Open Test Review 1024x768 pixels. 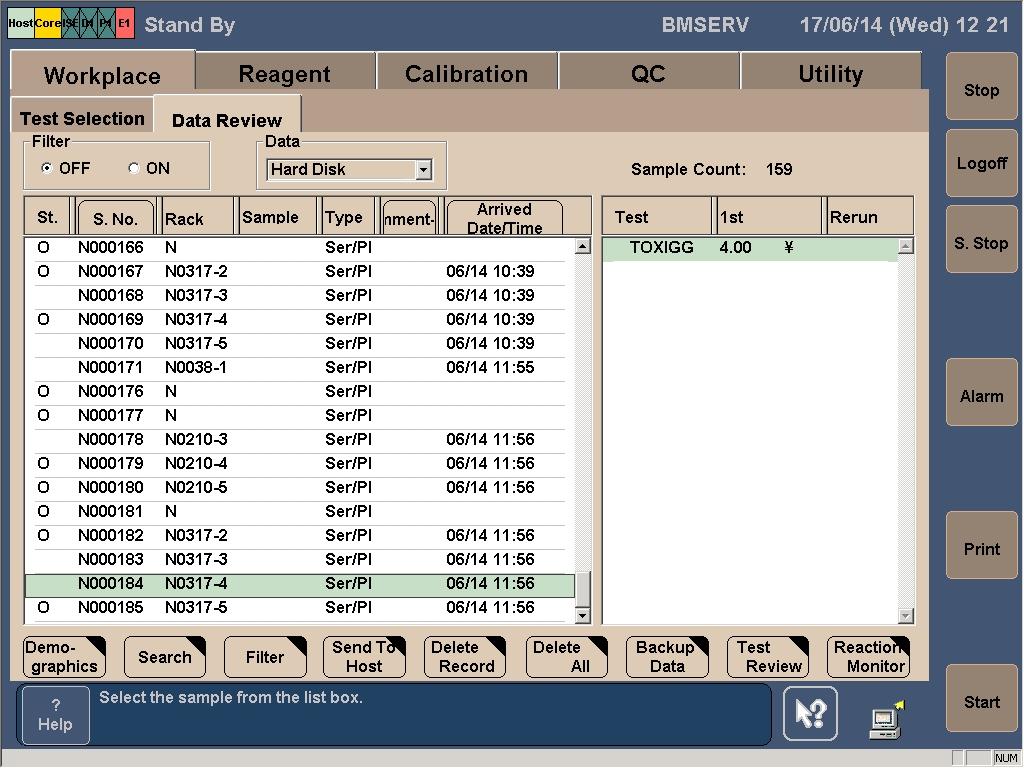(x=767, y=656)
